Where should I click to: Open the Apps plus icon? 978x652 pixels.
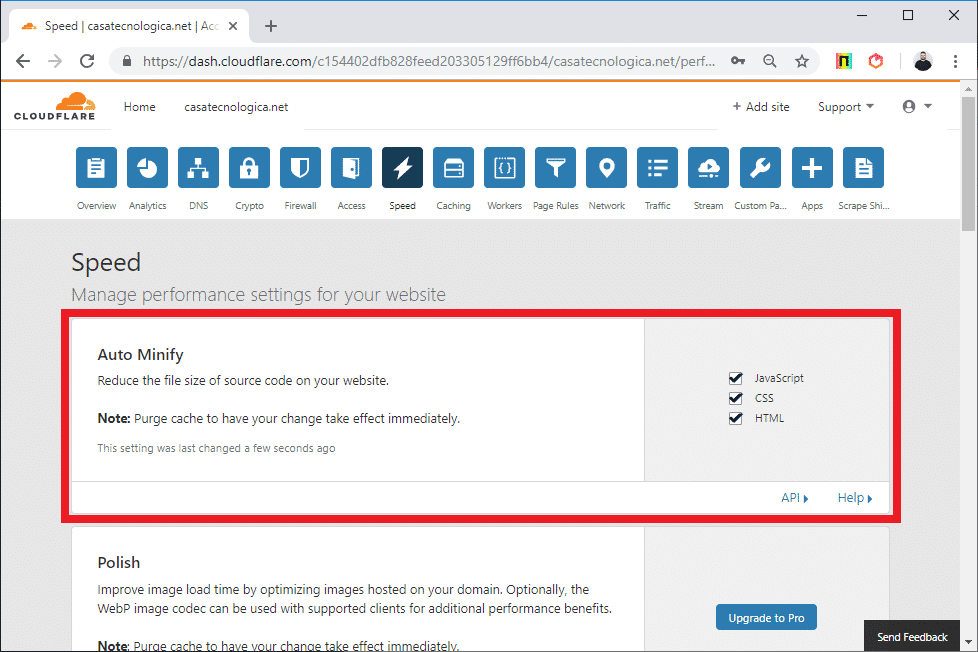(812, 167)
